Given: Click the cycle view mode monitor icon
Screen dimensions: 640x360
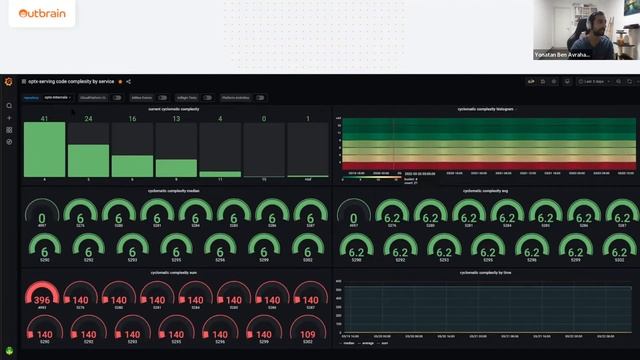Looking at the screenshot, I should [x=567, y=82].
